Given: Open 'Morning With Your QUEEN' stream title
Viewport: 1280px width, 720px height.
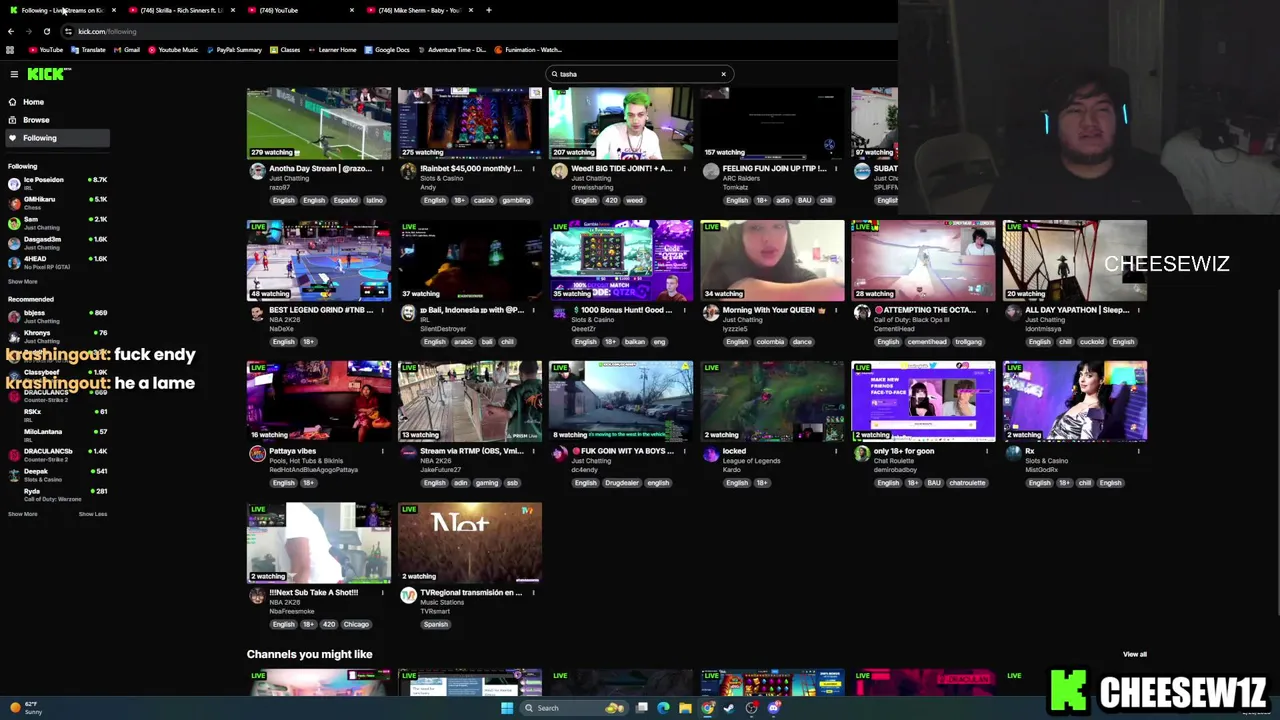Looking at the screenshot, I should tap(776, 310).
